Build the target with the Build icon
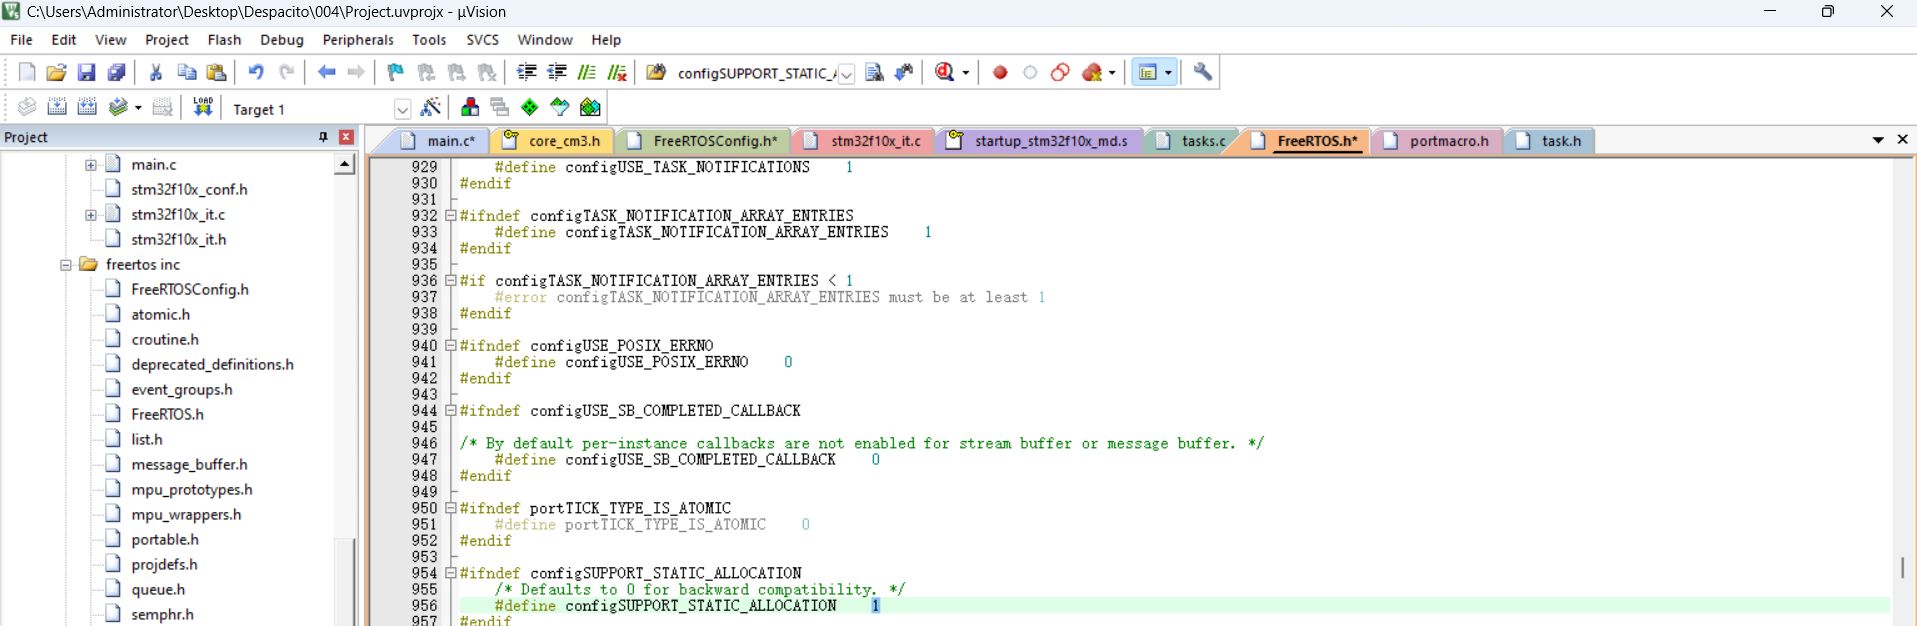 click(57, 107)
